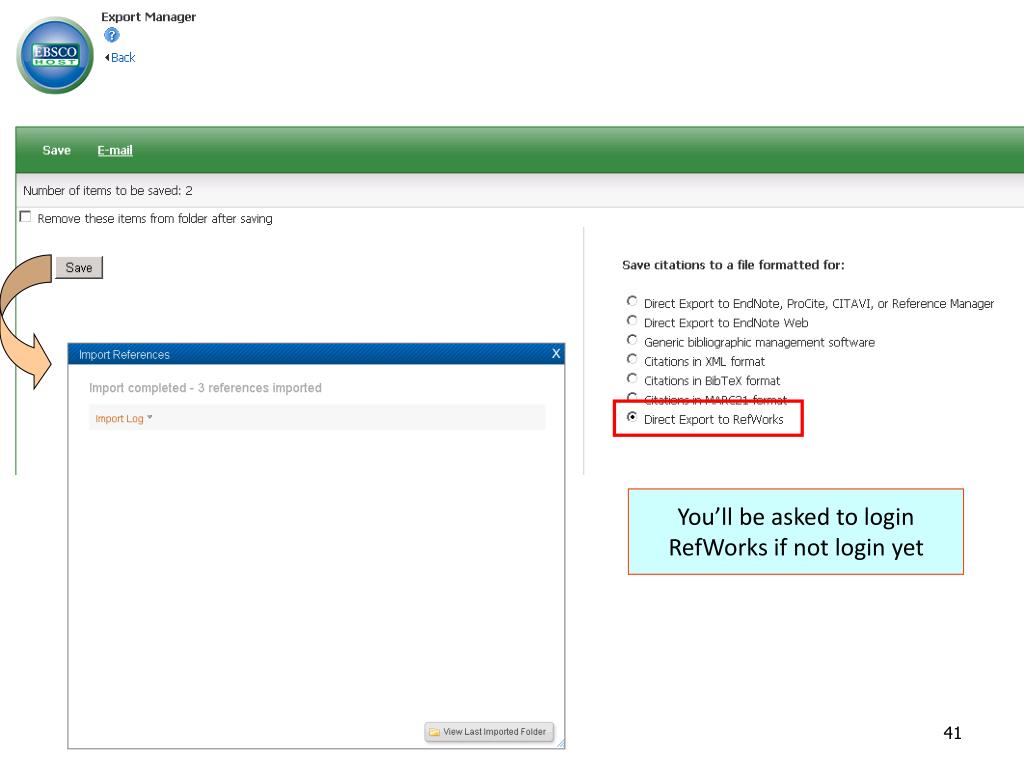Click the gray Save button

79,268
